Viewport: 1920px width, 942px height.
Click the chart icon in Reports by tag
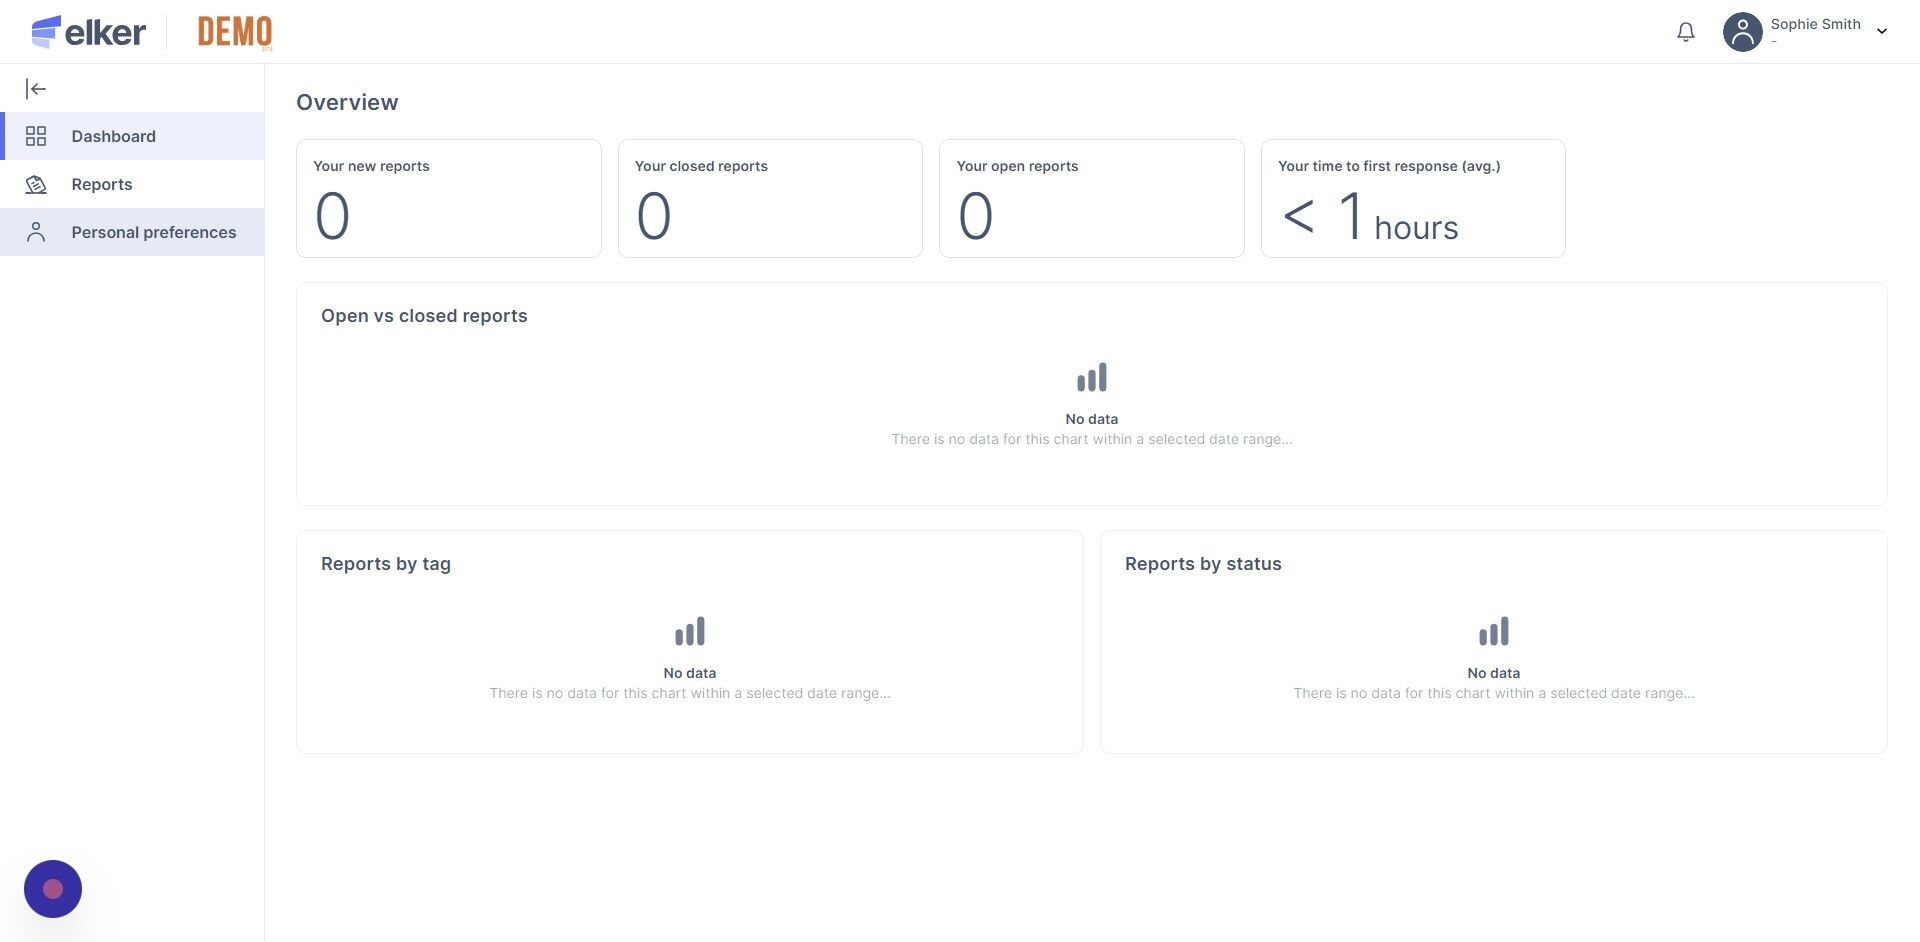pos(690,631)
